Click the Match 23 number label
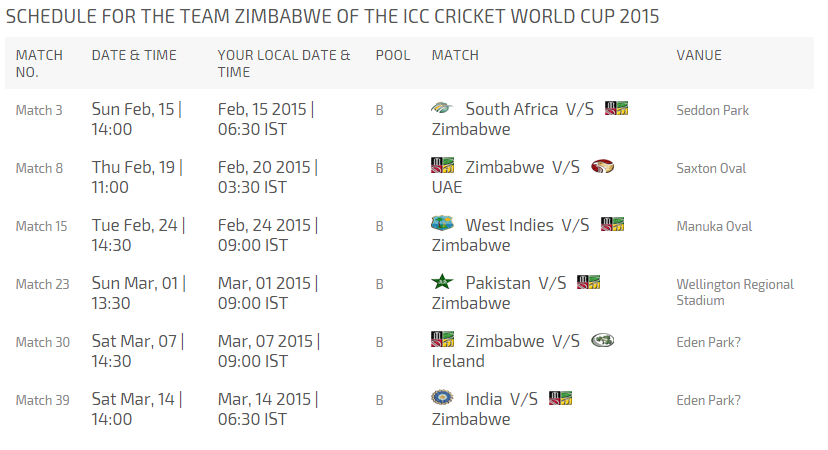 [43, 284]
